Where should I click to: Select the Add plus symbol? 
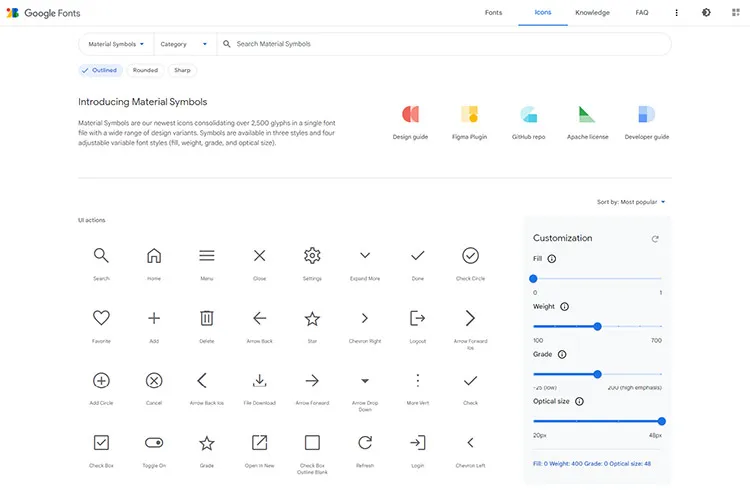(x=154, y=318)
